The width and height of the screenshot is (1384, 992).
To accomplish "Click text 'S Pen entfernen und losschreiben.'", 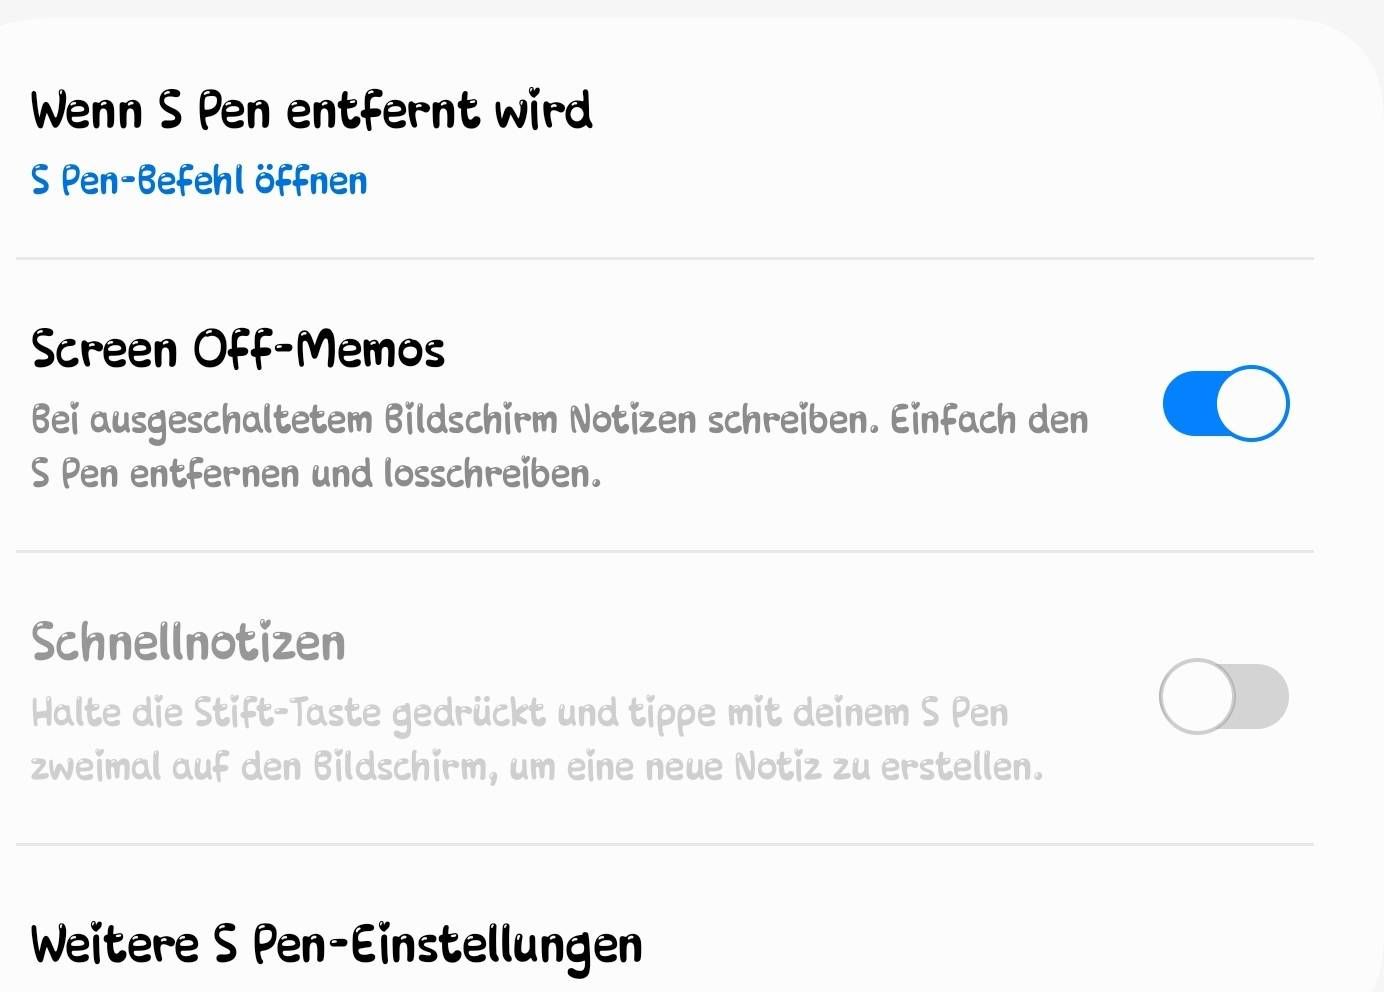I will pos(316,474).
